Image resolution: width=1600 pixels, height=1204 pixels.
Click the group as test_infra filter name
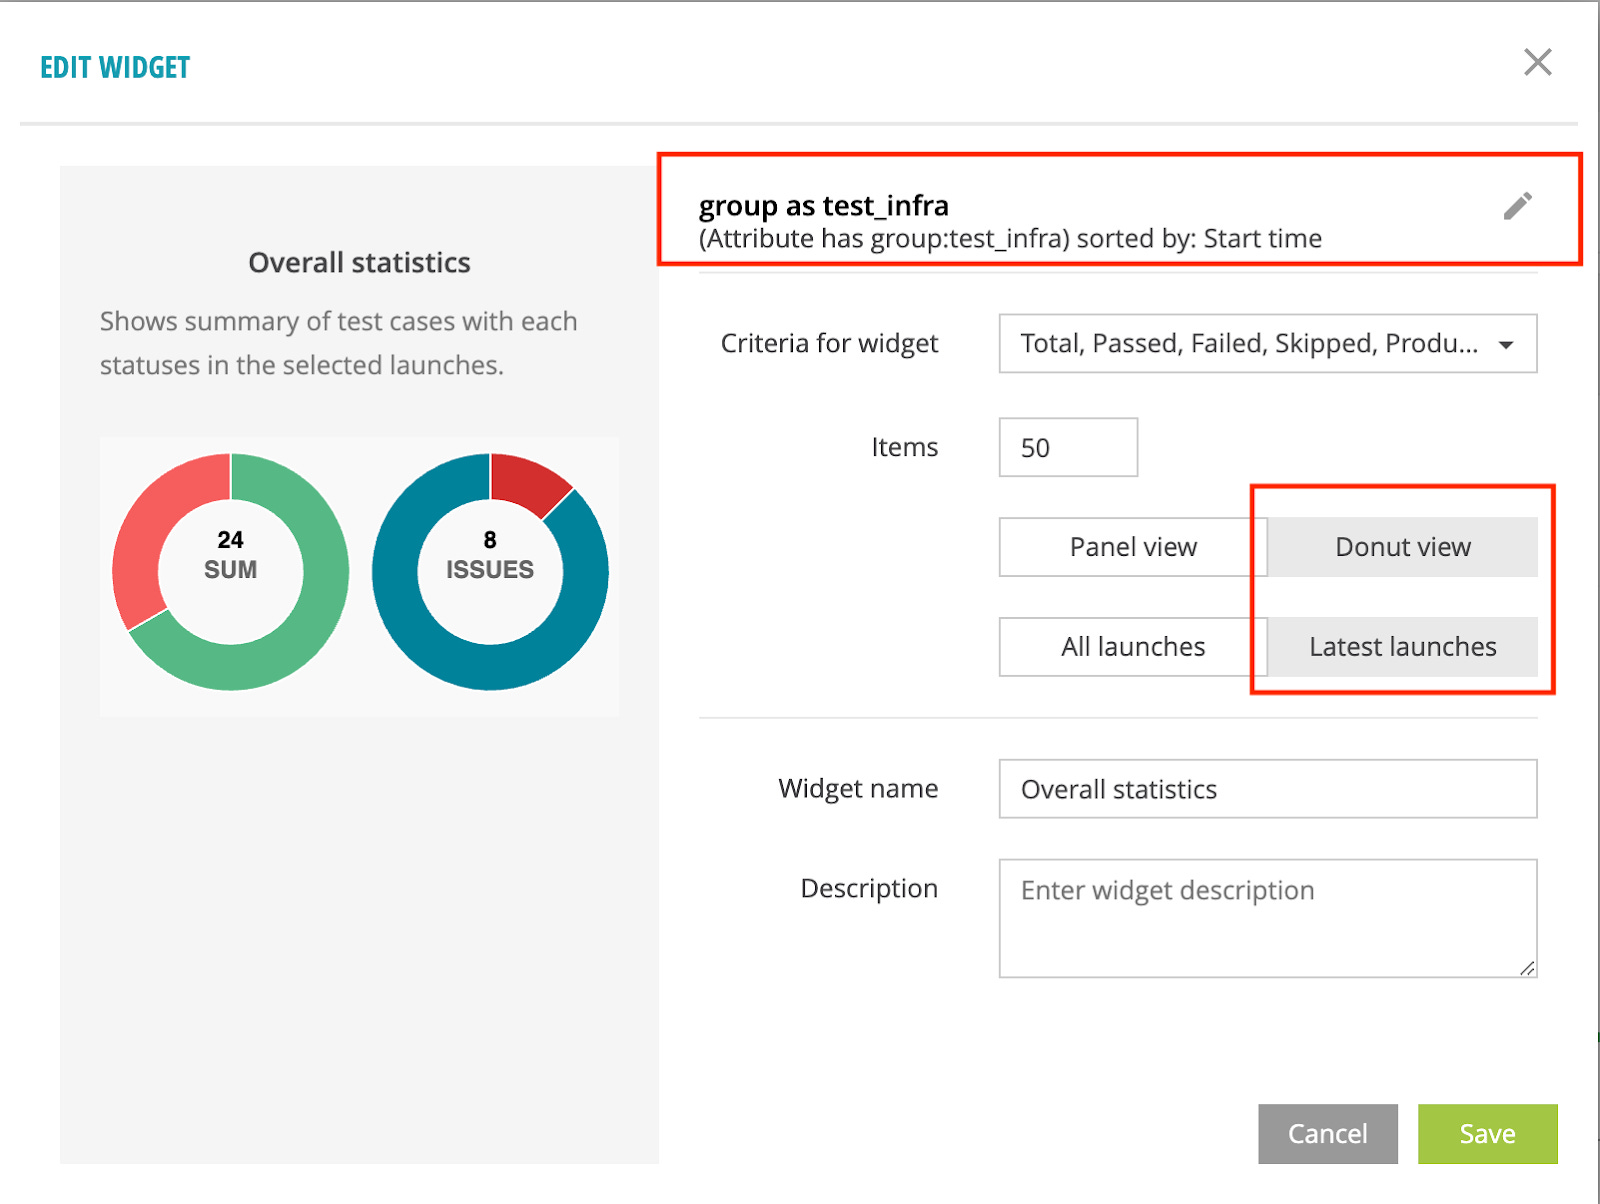coord(823,206)
